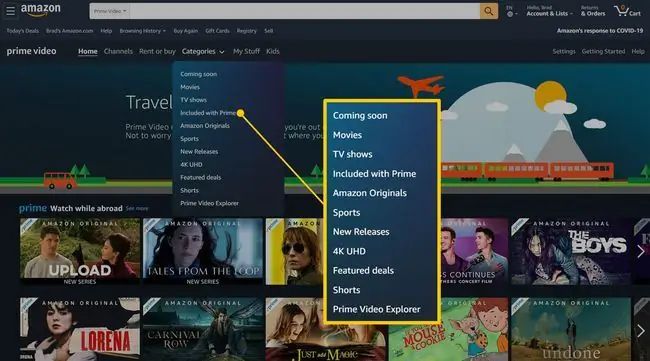Select Included with Prime in categories menu
This screenshot has width=650, height=361.
tap(208, 113)
